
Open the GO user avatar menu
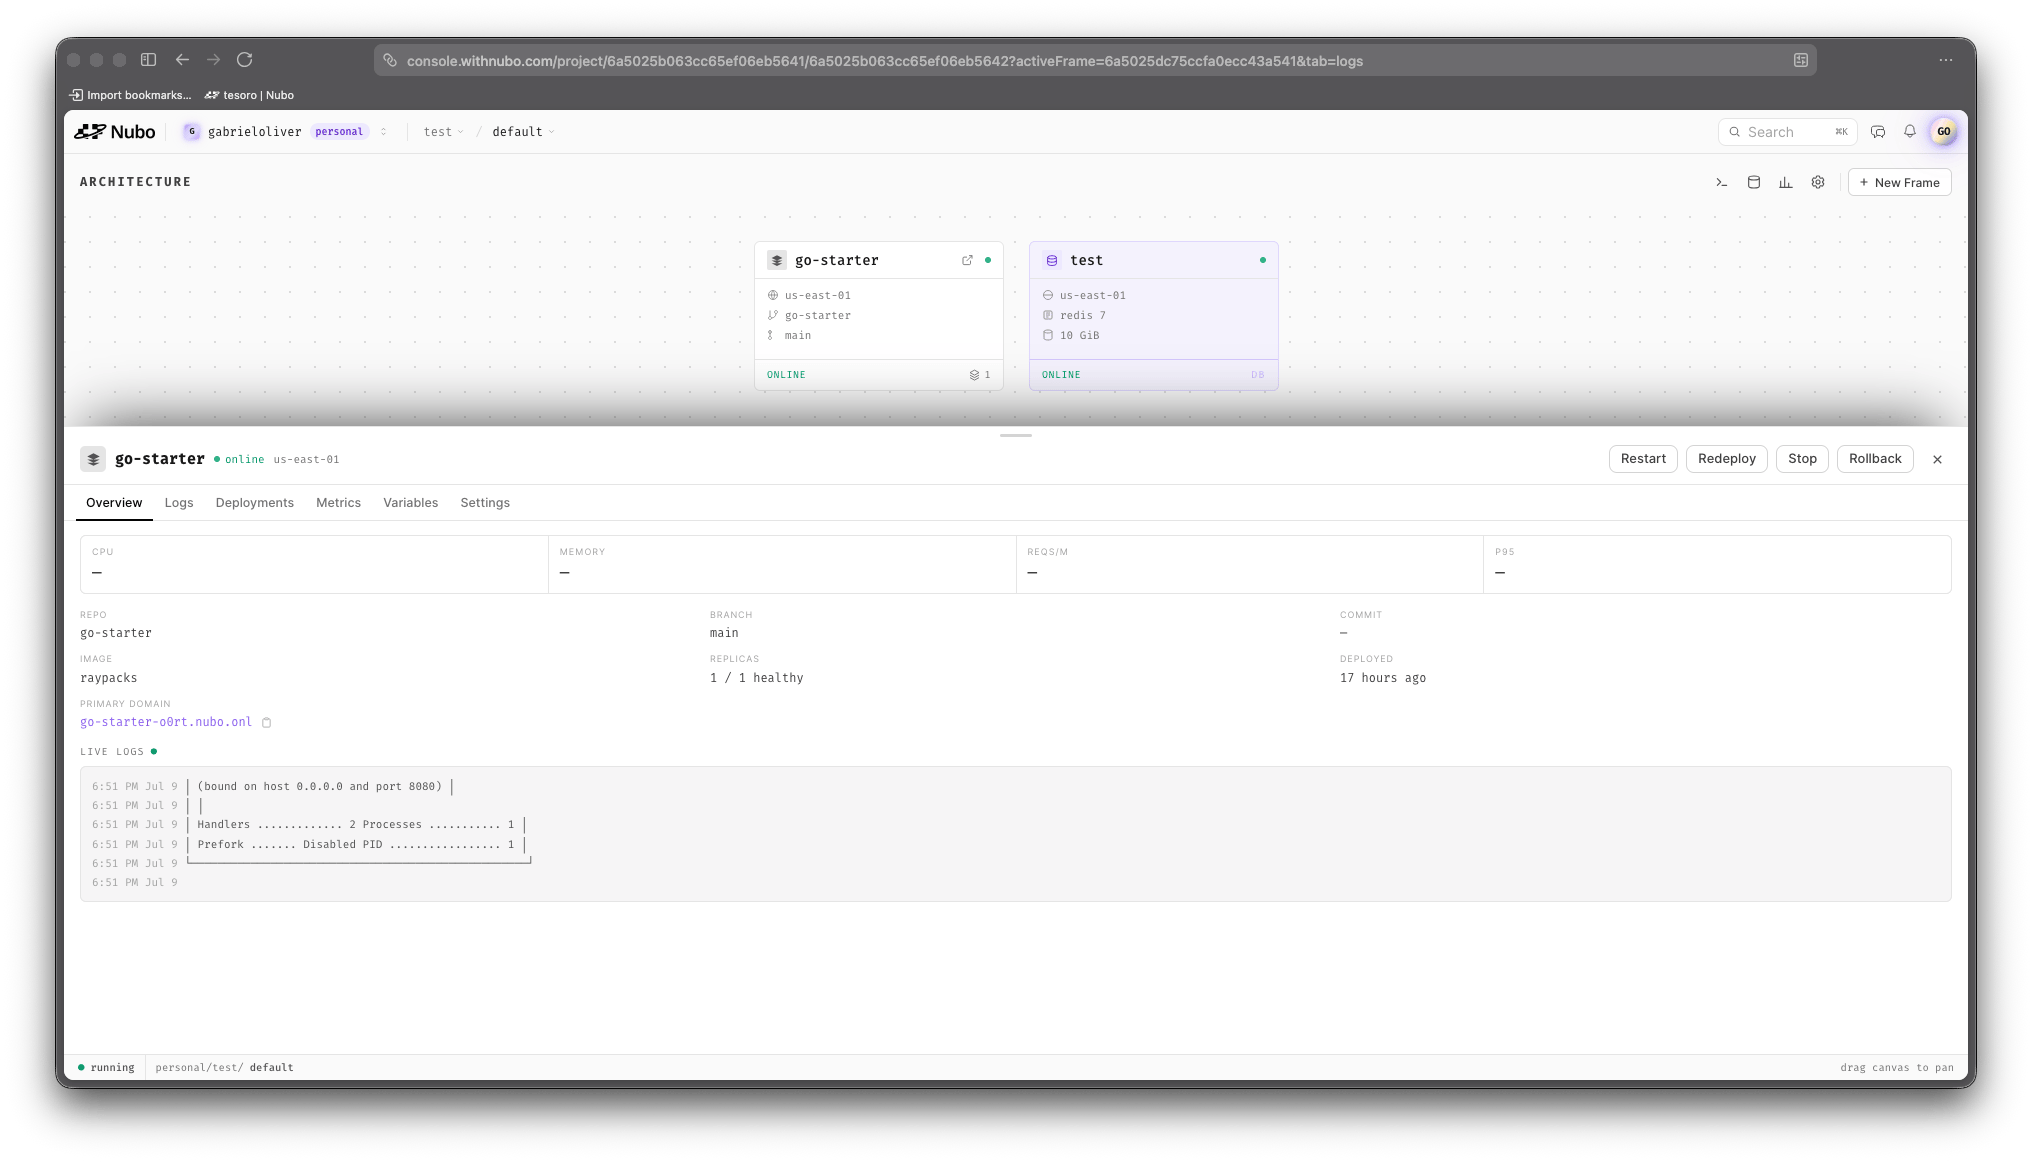tap(1943, 132)
